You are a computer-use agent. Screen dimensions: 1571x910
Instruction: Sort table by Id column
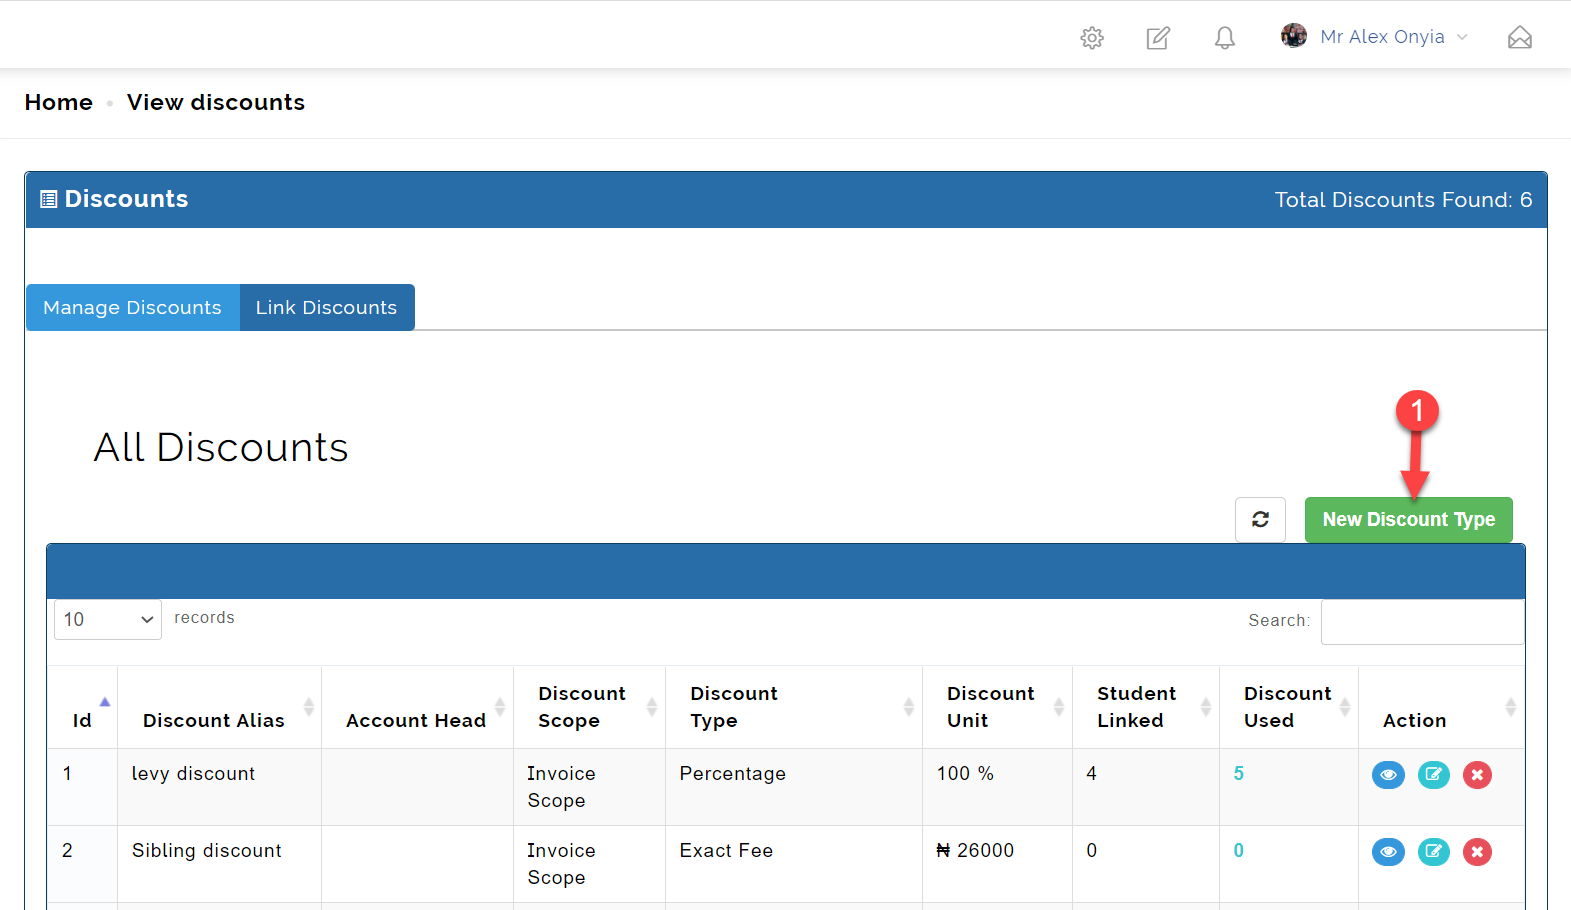coord(82,708)
